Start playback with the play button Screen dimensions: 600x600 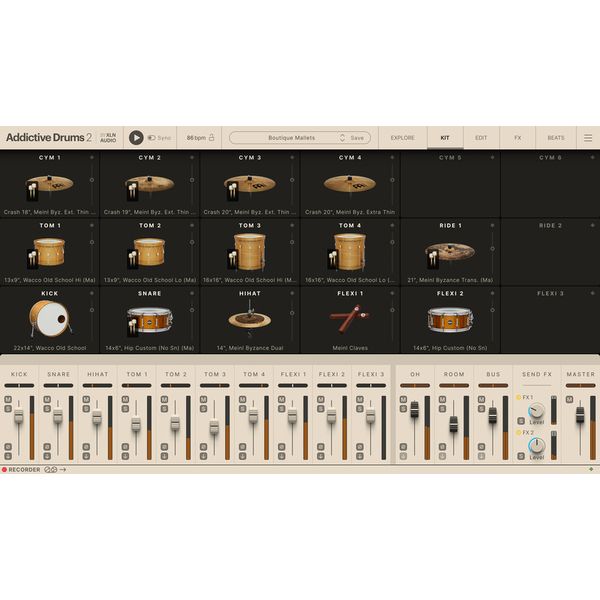tap(136, 138)
